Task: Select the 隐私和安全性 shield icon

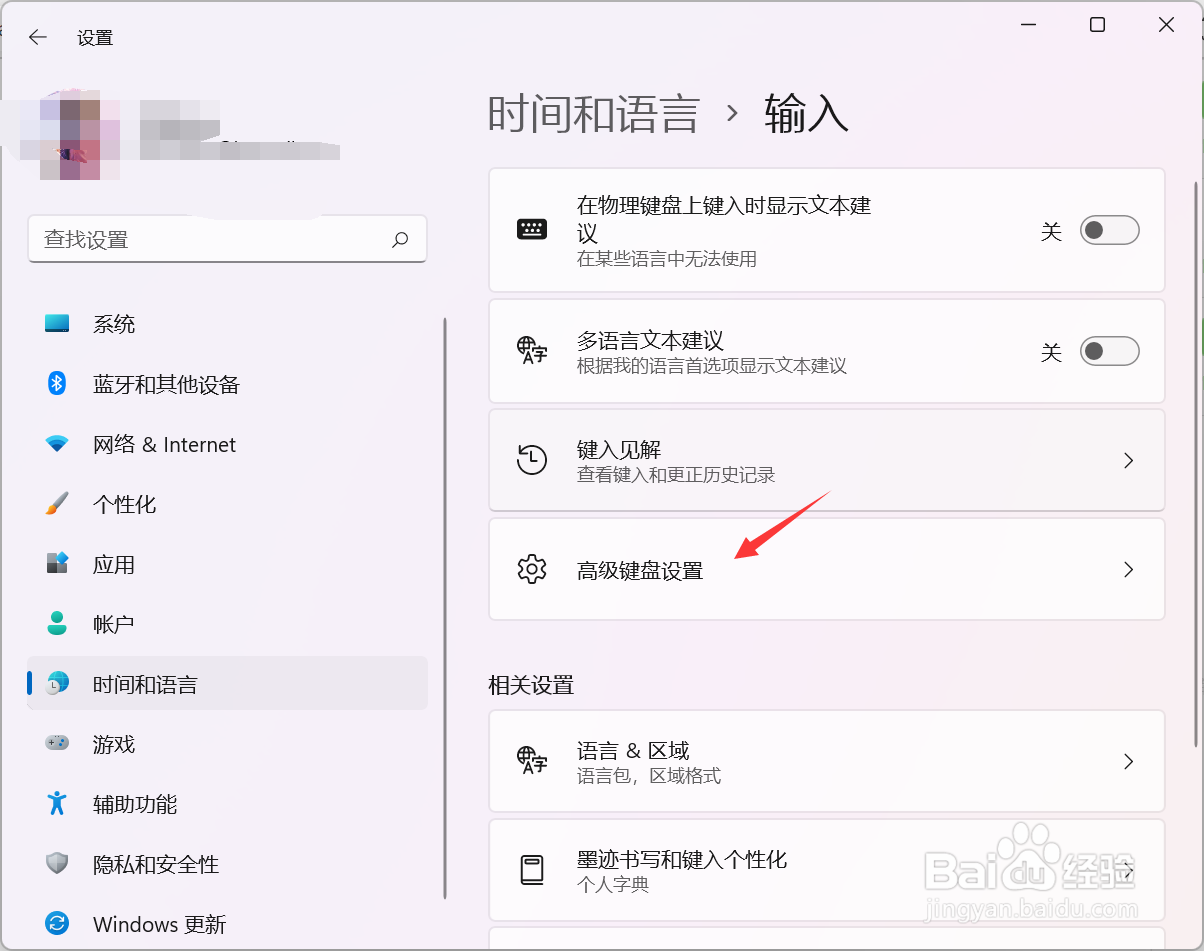Action: [57, 864]
